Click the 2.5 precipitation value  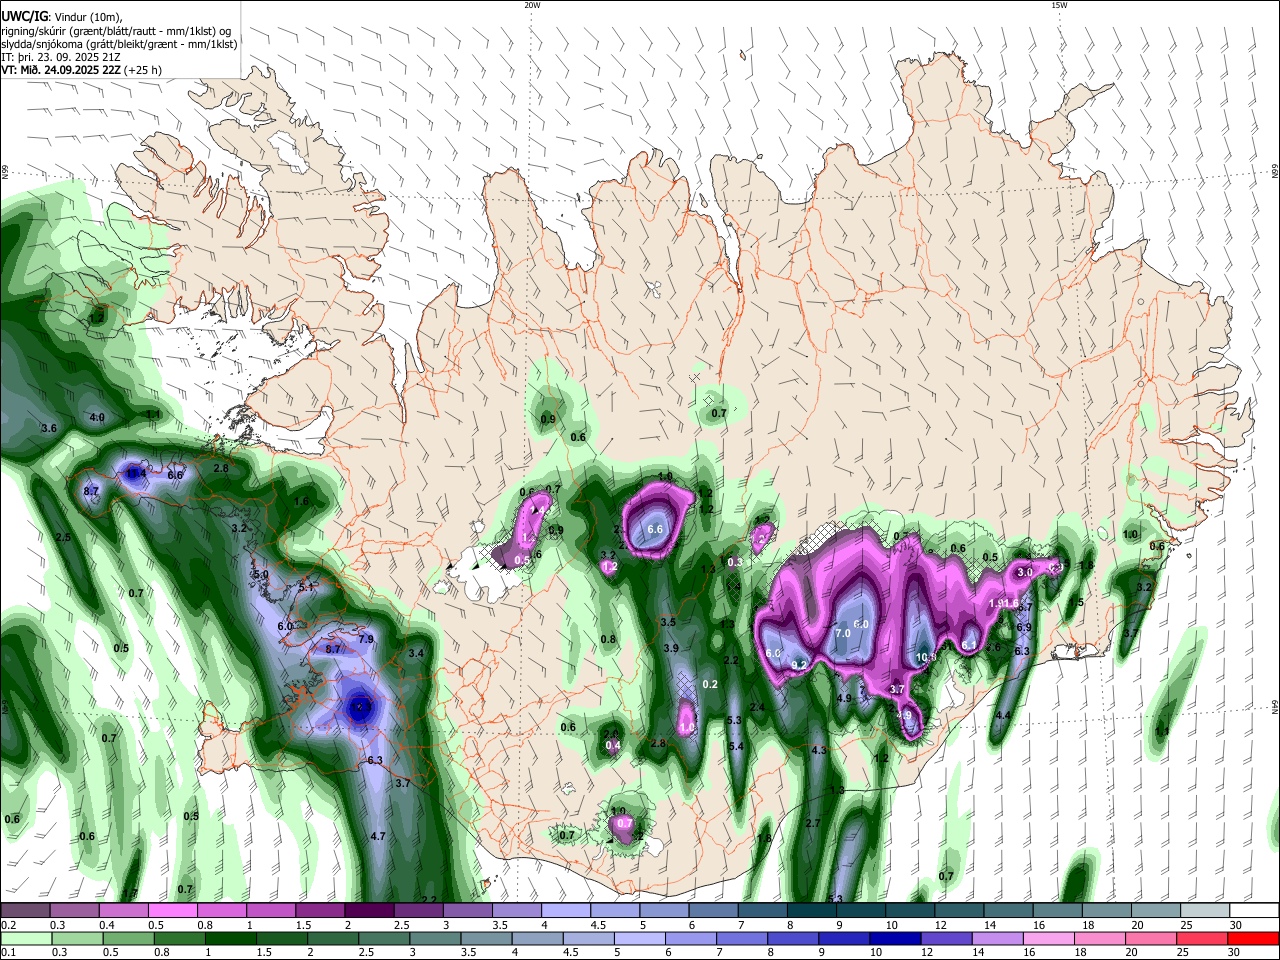click(63, 538)
